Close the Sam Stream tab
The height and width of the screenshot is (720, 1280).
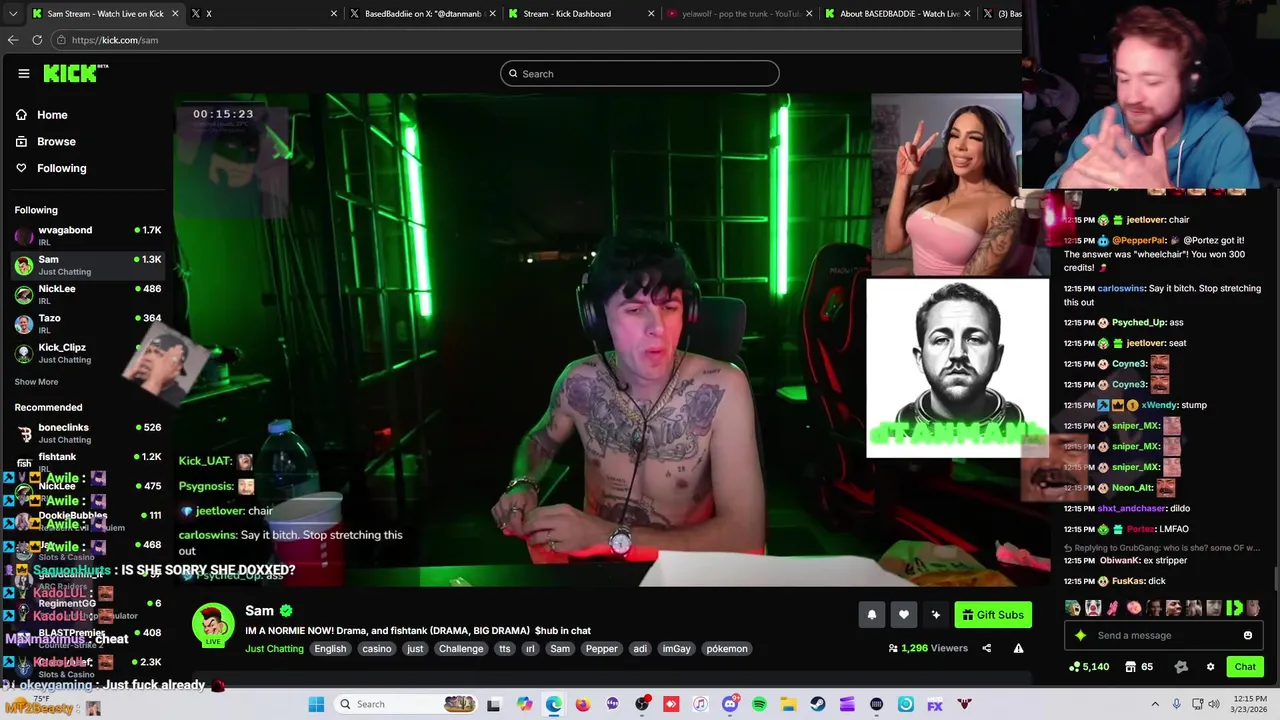175,13
